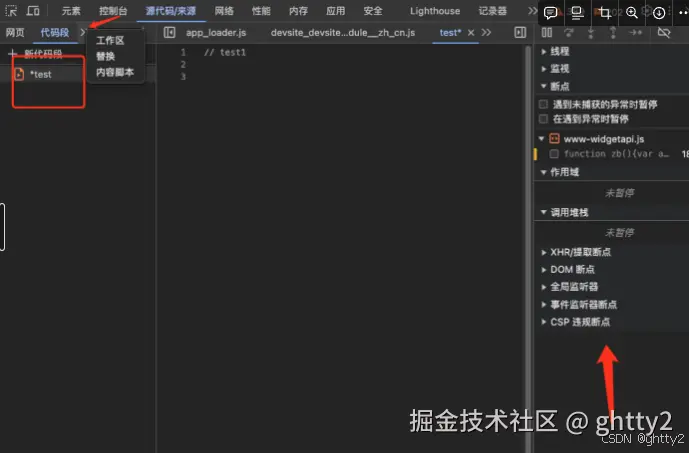
Task: Open the devsite_devsite...dule__zh_cn.js editor tab
Action: (x=343, y=33)
